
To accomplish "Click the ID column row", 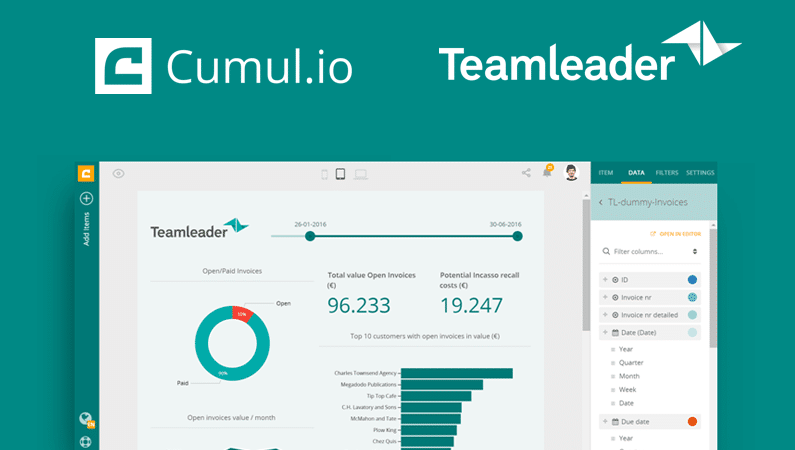I will [x=650, y=280].
